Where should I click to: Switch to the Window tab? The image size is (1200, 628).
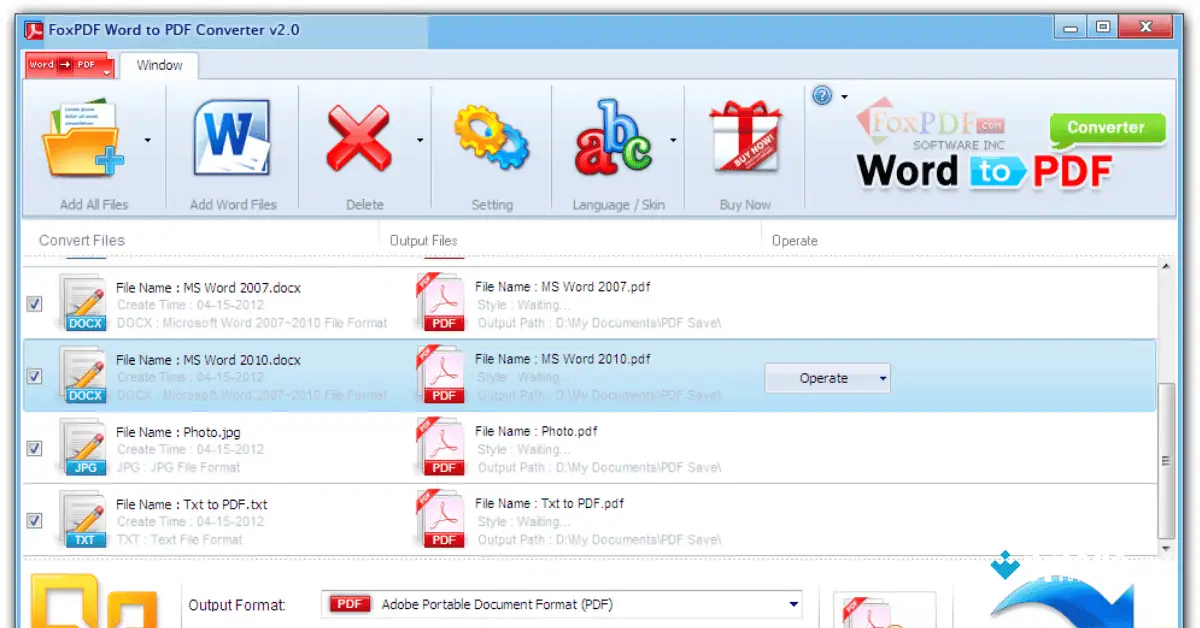[x=159, y=65]
